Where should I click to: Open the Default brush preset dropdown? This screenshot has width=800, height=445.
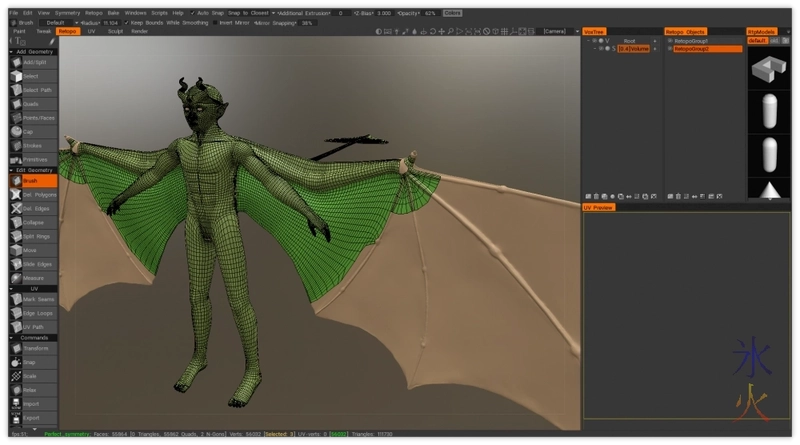(58, 22)
